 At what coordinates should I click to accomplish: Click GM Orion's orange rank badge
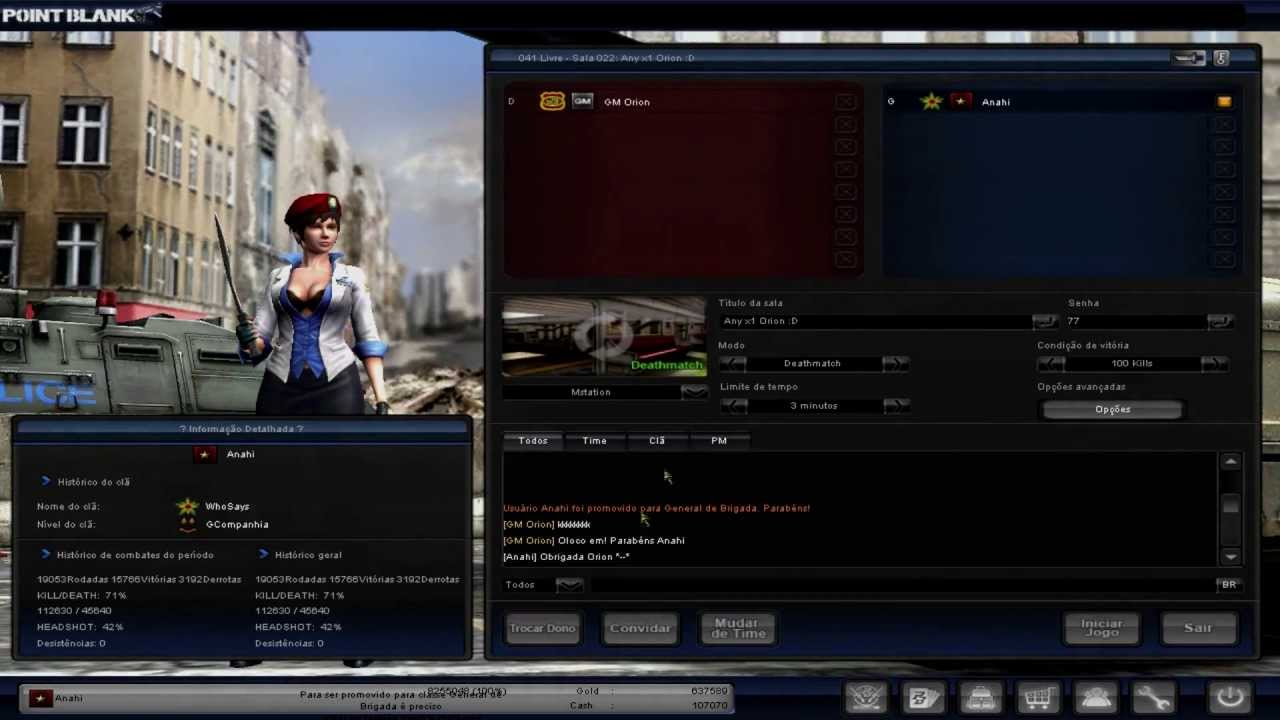tap(552, 101)
